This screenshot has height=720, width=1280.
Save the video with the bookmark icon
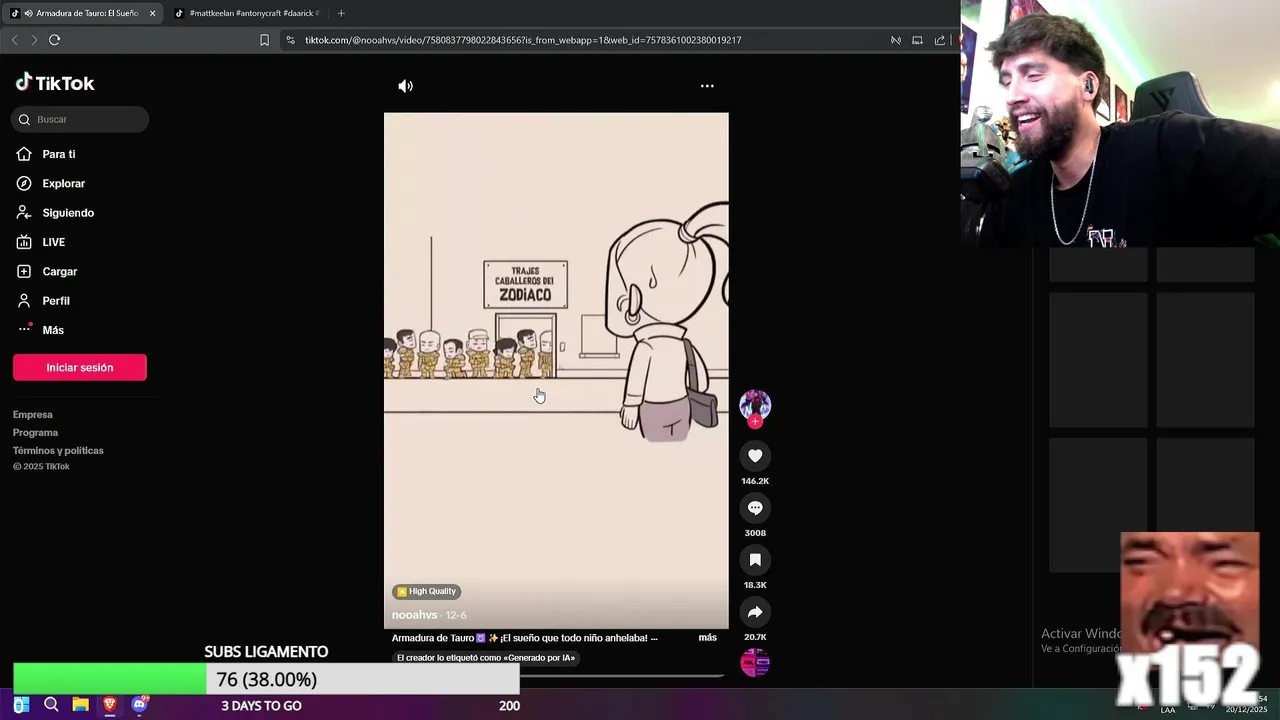[x=755, y=560]
